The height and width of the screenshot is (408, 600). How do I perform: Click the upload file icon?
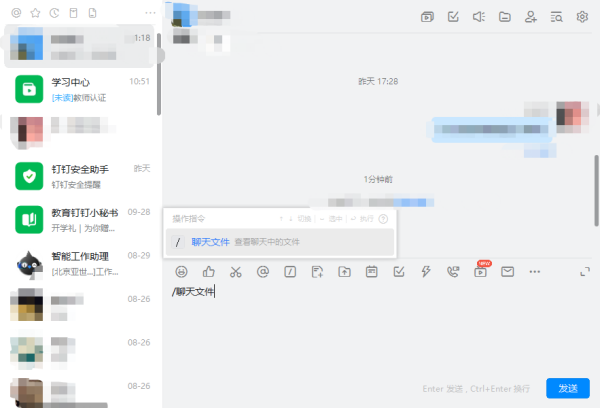tap(344, 272)
